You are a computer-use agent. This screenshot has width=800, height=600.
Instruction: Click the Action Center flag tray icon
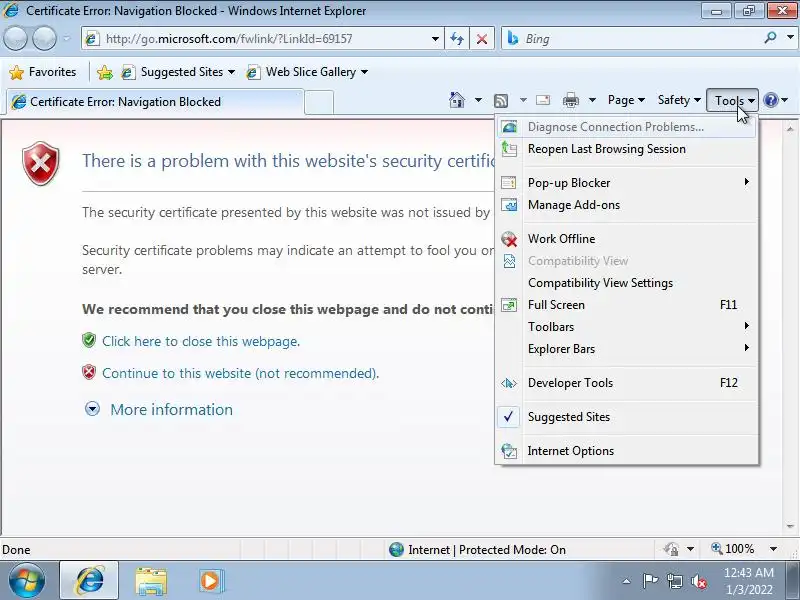[650, 581]
